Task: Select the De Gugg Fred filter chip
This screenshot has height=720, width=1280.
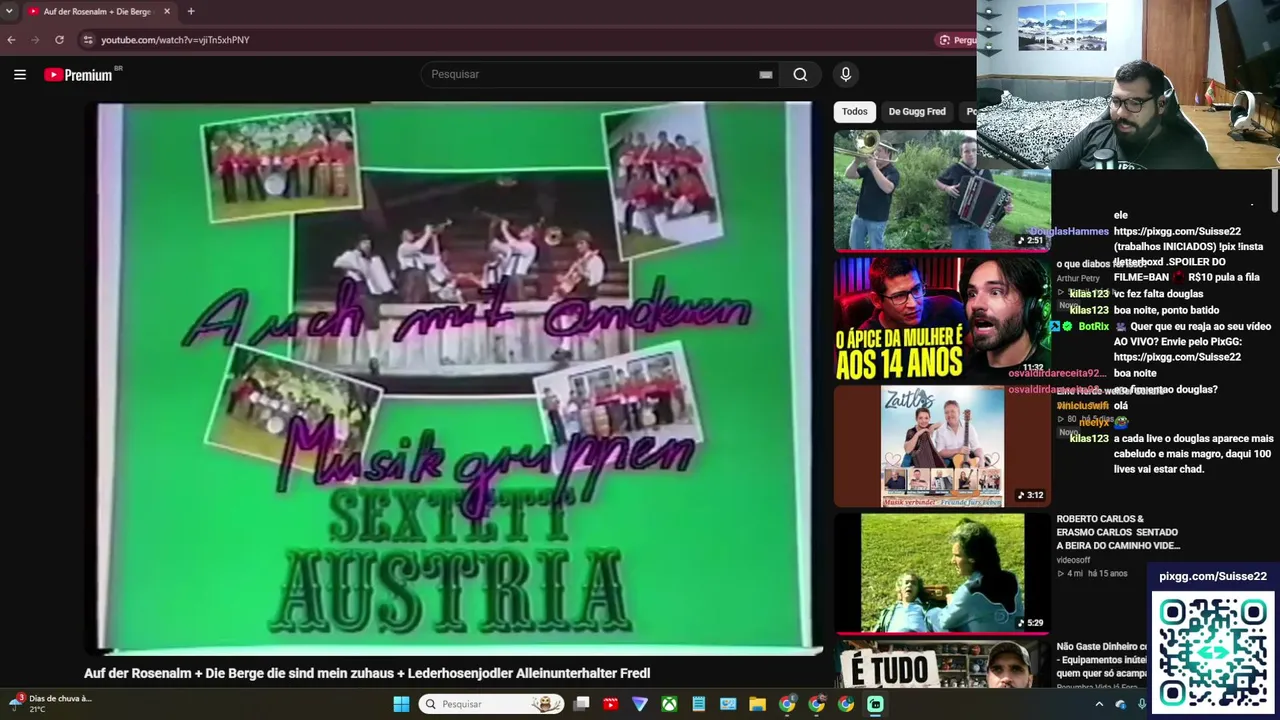Action: (x=917, y=112)
